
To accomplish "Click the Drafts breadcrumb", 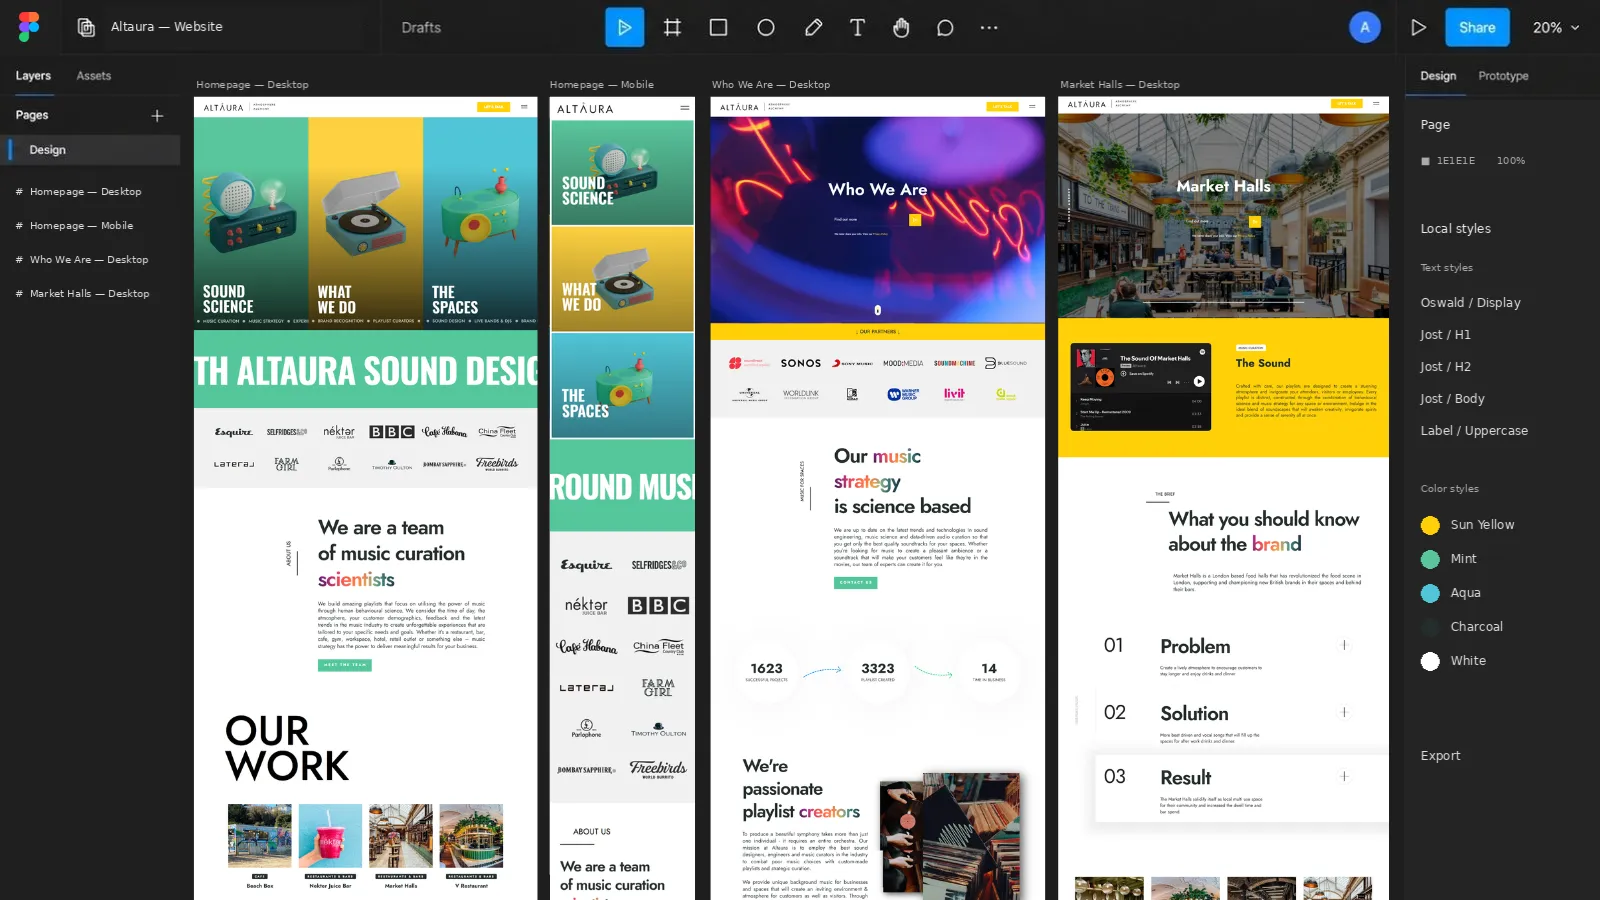I will pos(421,27).
